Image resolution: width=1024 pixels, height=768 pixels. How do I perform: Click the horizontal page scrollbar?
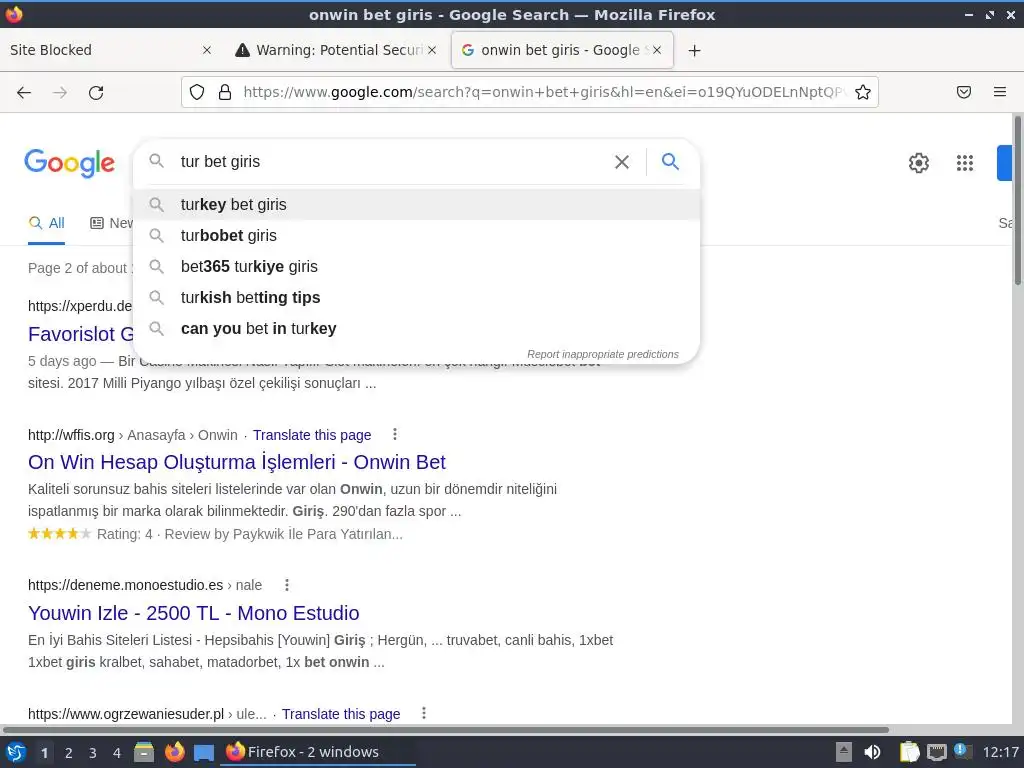pyautogui.click(x=446, y=729)
